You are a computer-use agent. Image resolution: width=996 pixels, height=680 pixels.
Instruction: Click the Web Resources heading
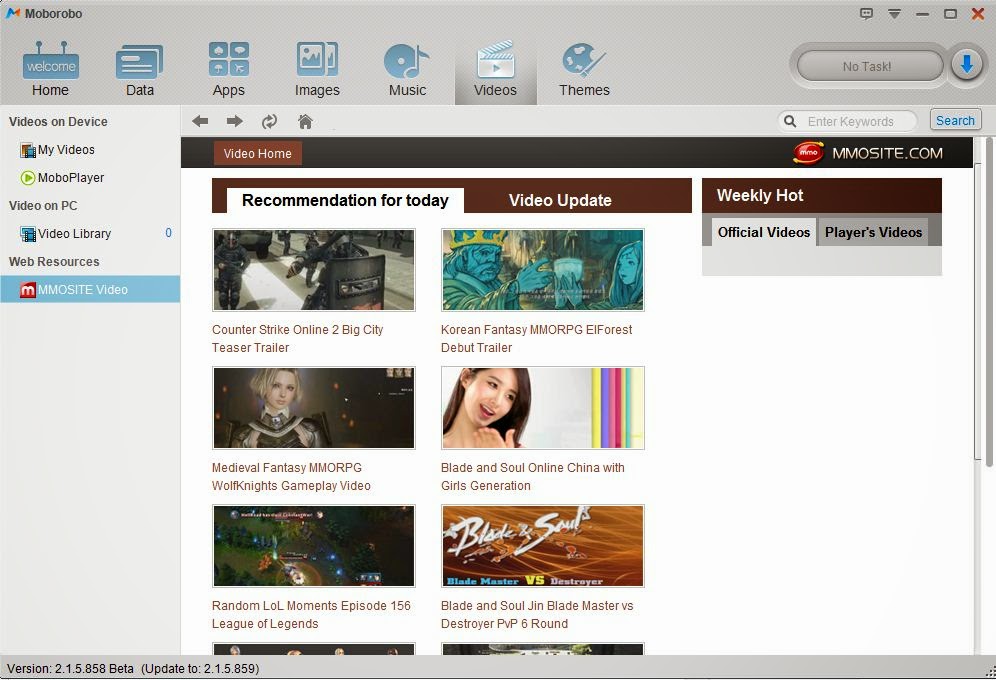[x=54, y=262]
